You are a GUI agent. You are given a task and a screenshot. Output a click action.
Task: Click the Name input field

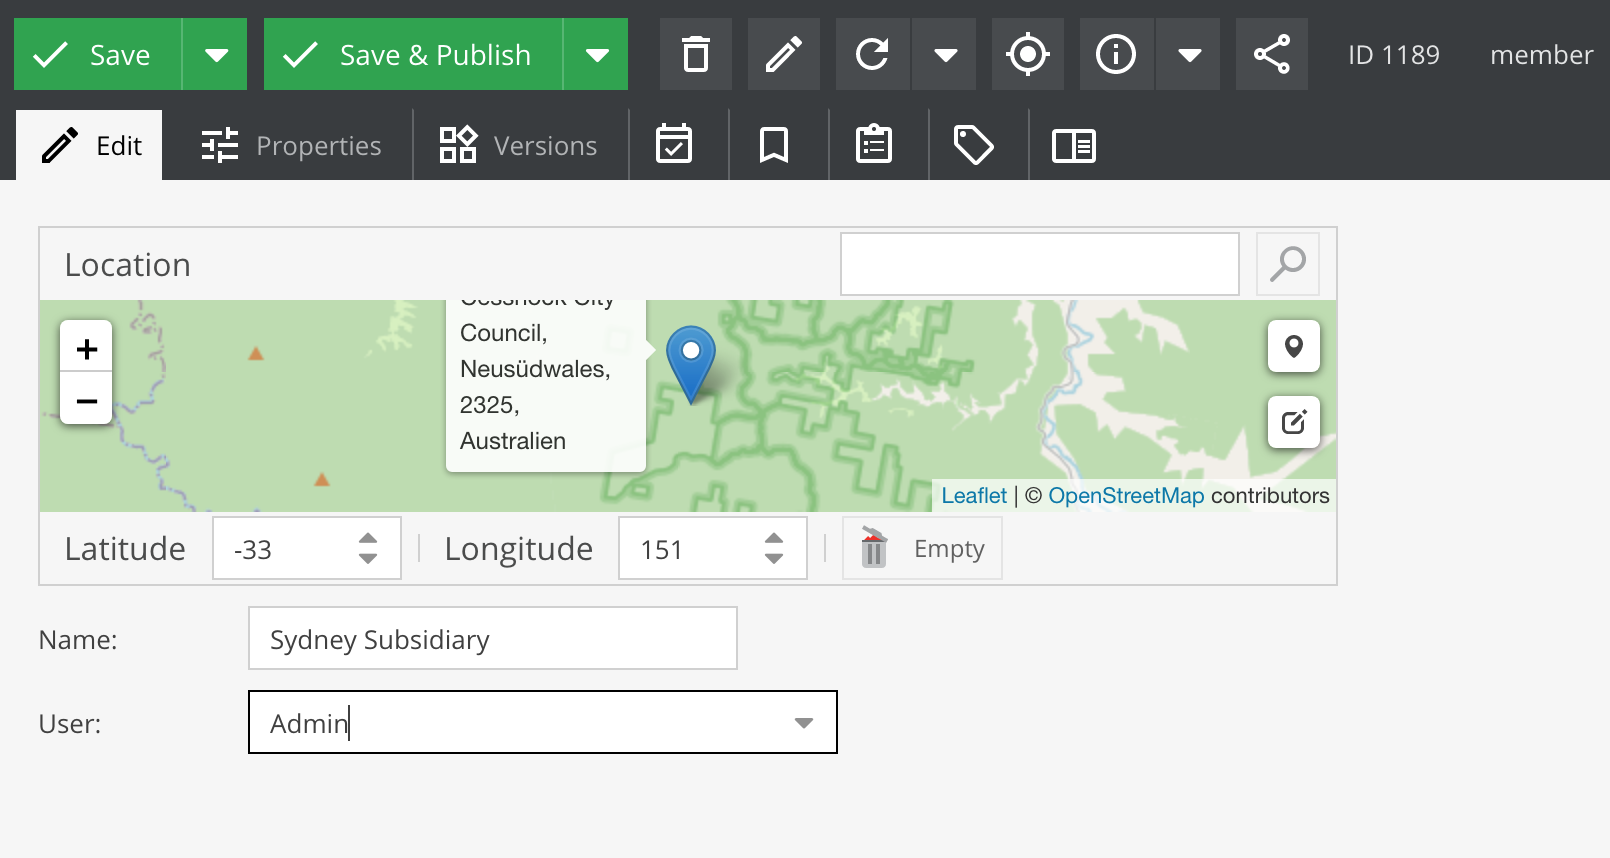(x=492, y=639)
